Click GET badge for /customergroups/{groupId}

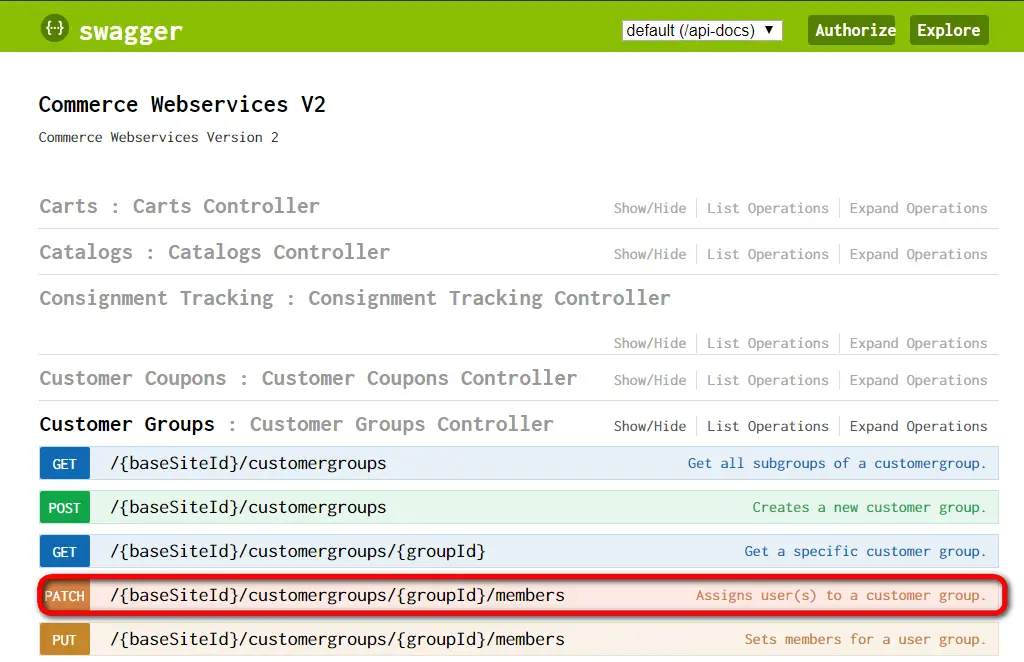(x=65, y=552)
